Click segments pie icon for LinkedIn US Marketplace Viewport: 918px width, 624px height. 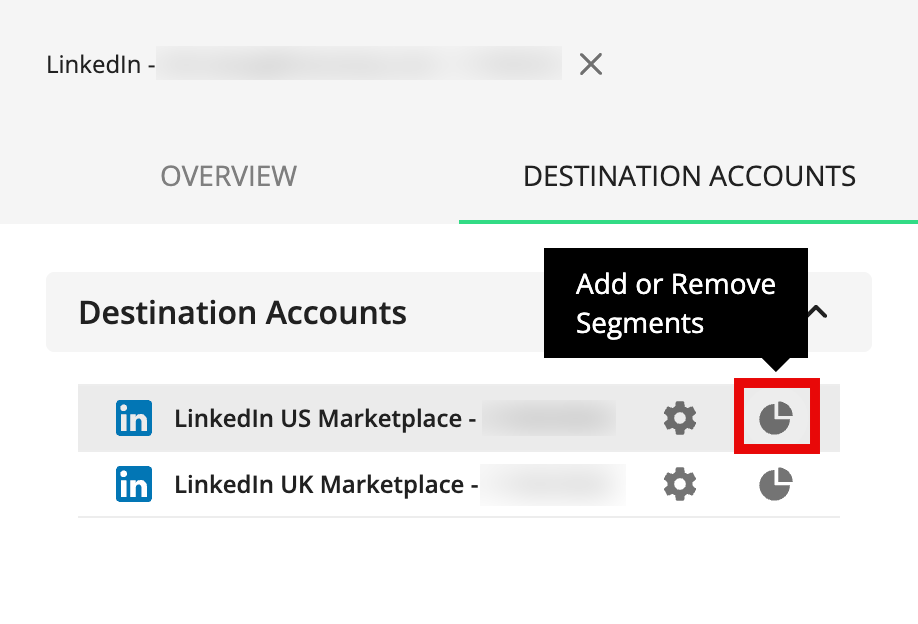(x=776, y=418)
